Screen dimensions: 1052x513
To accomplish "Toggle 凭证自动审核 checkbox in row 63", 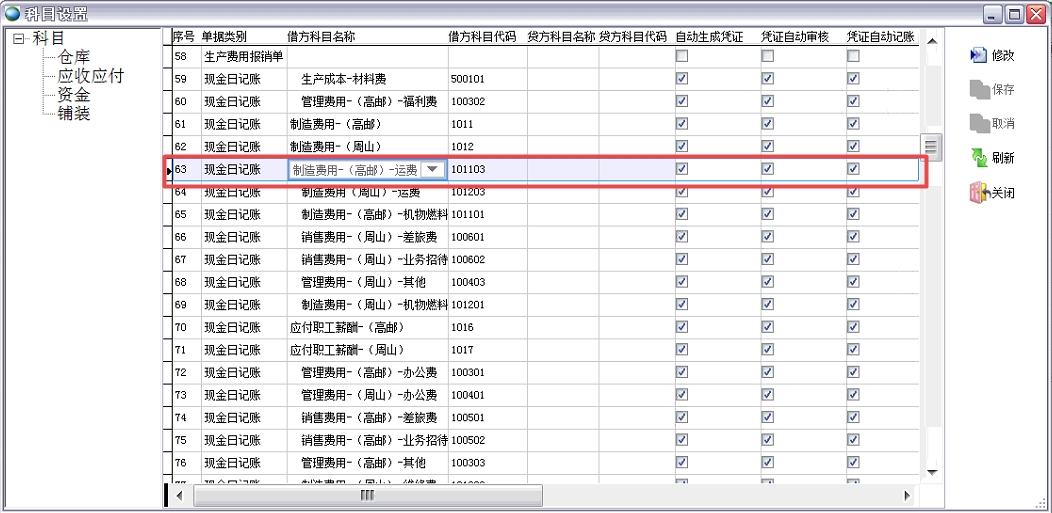I will (x=767, y=170).
